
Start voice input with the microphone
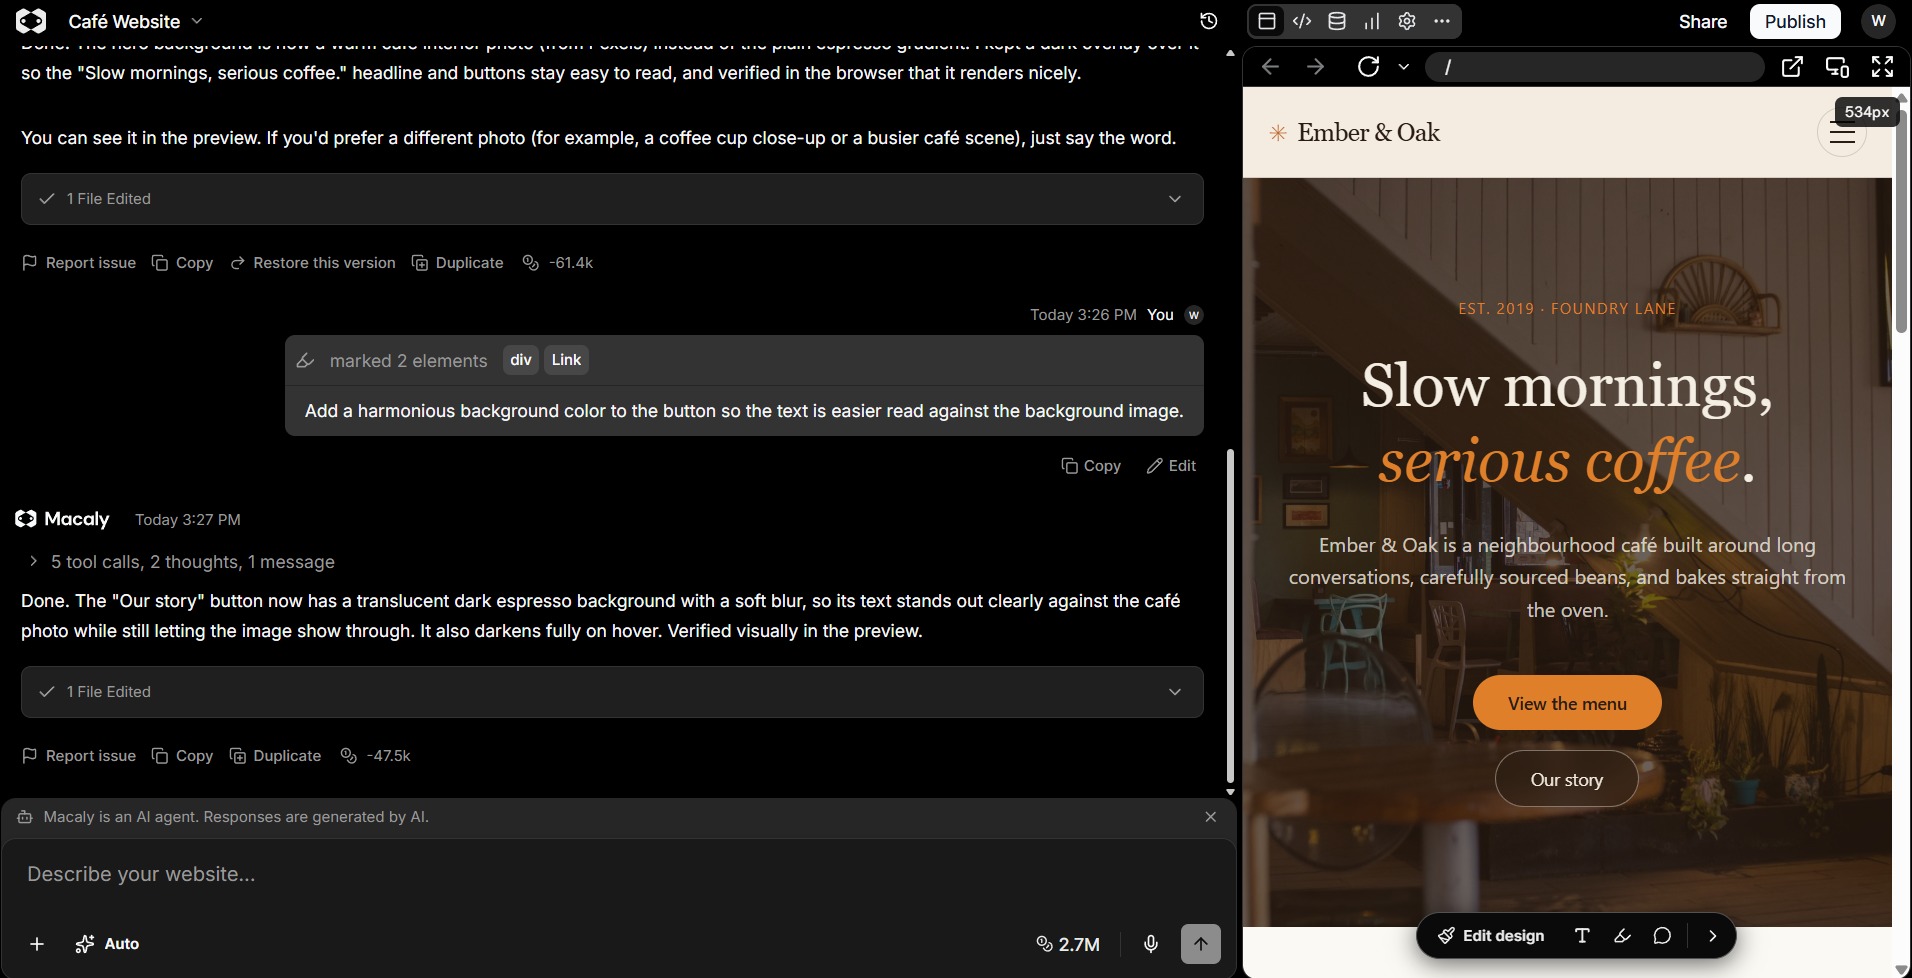point(1151,944)
